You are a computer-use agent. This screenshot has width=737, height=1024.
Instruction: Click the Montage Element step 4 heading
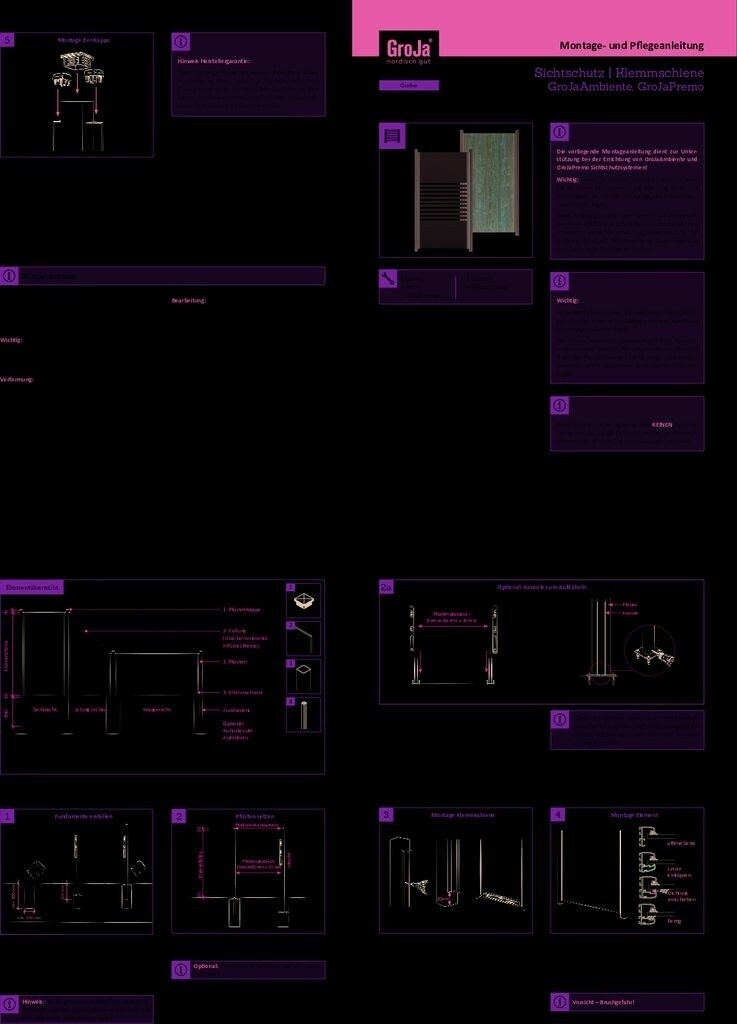632,816
